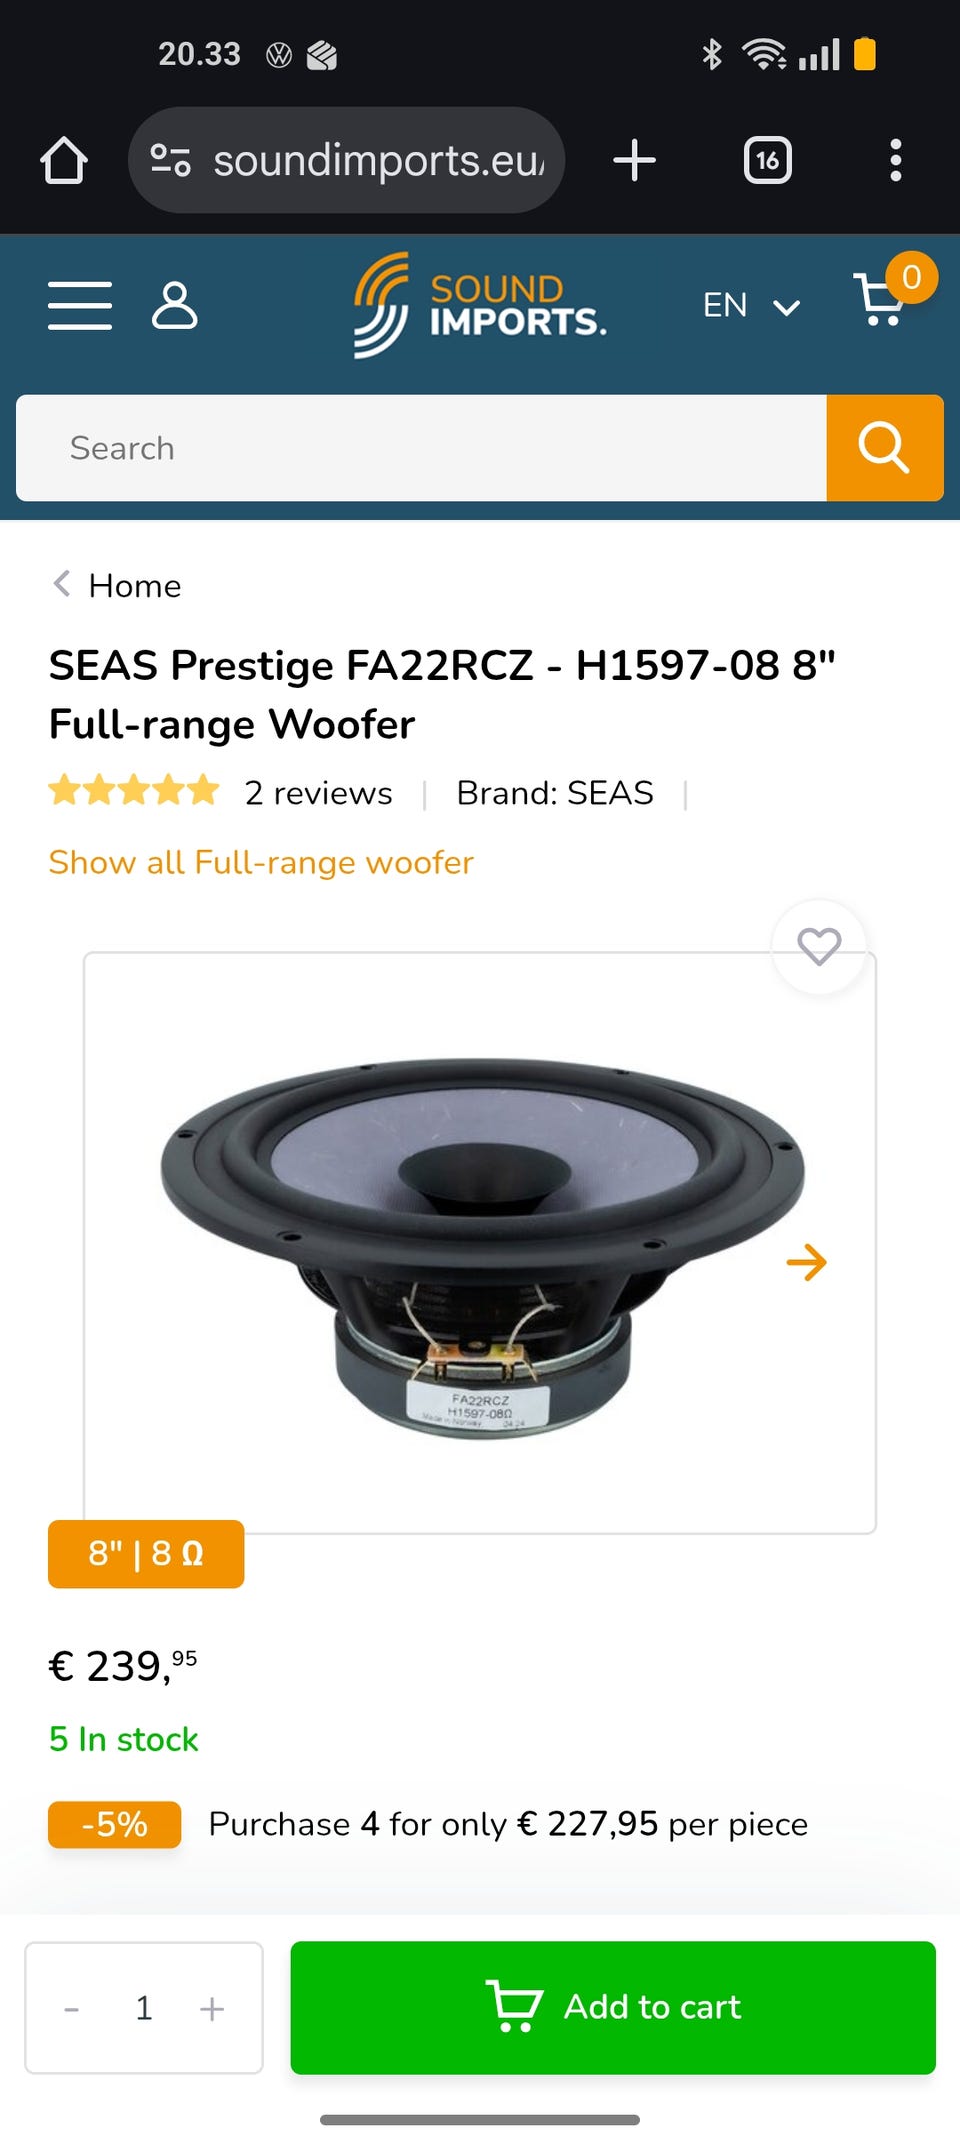This screenshot has width=960, height=2144.
Task: Open the user account icon
Action: click(x=175, y=305)
